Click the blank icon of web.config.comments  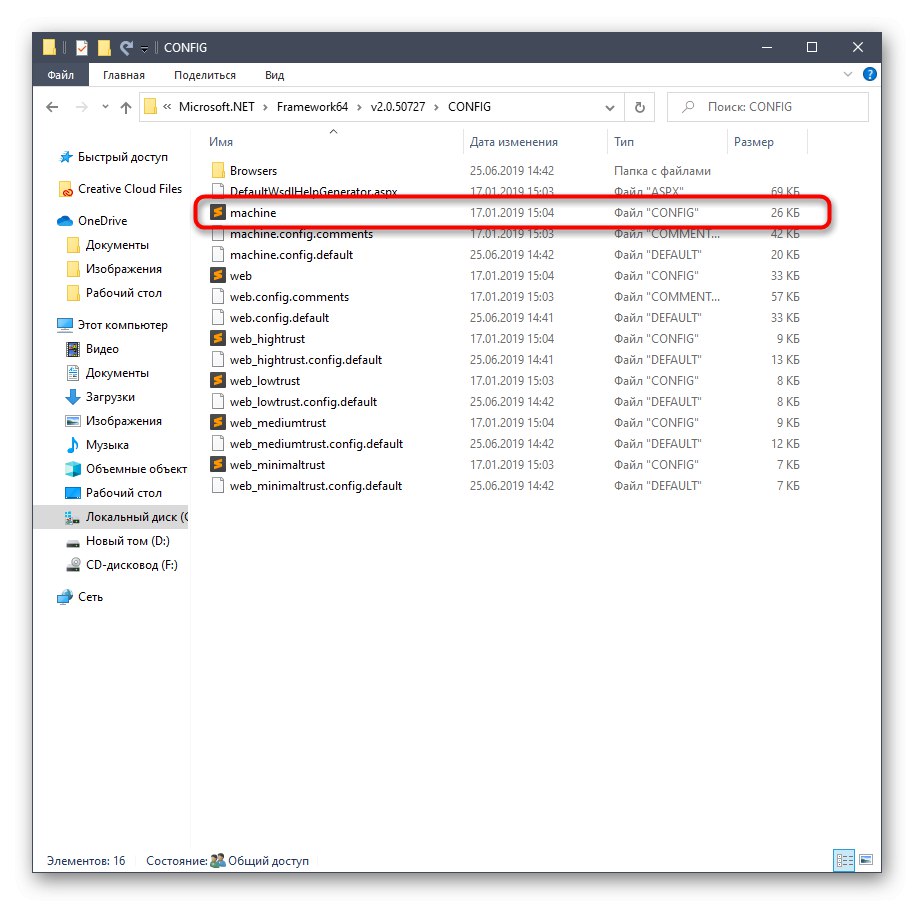(x=217, y=297)
